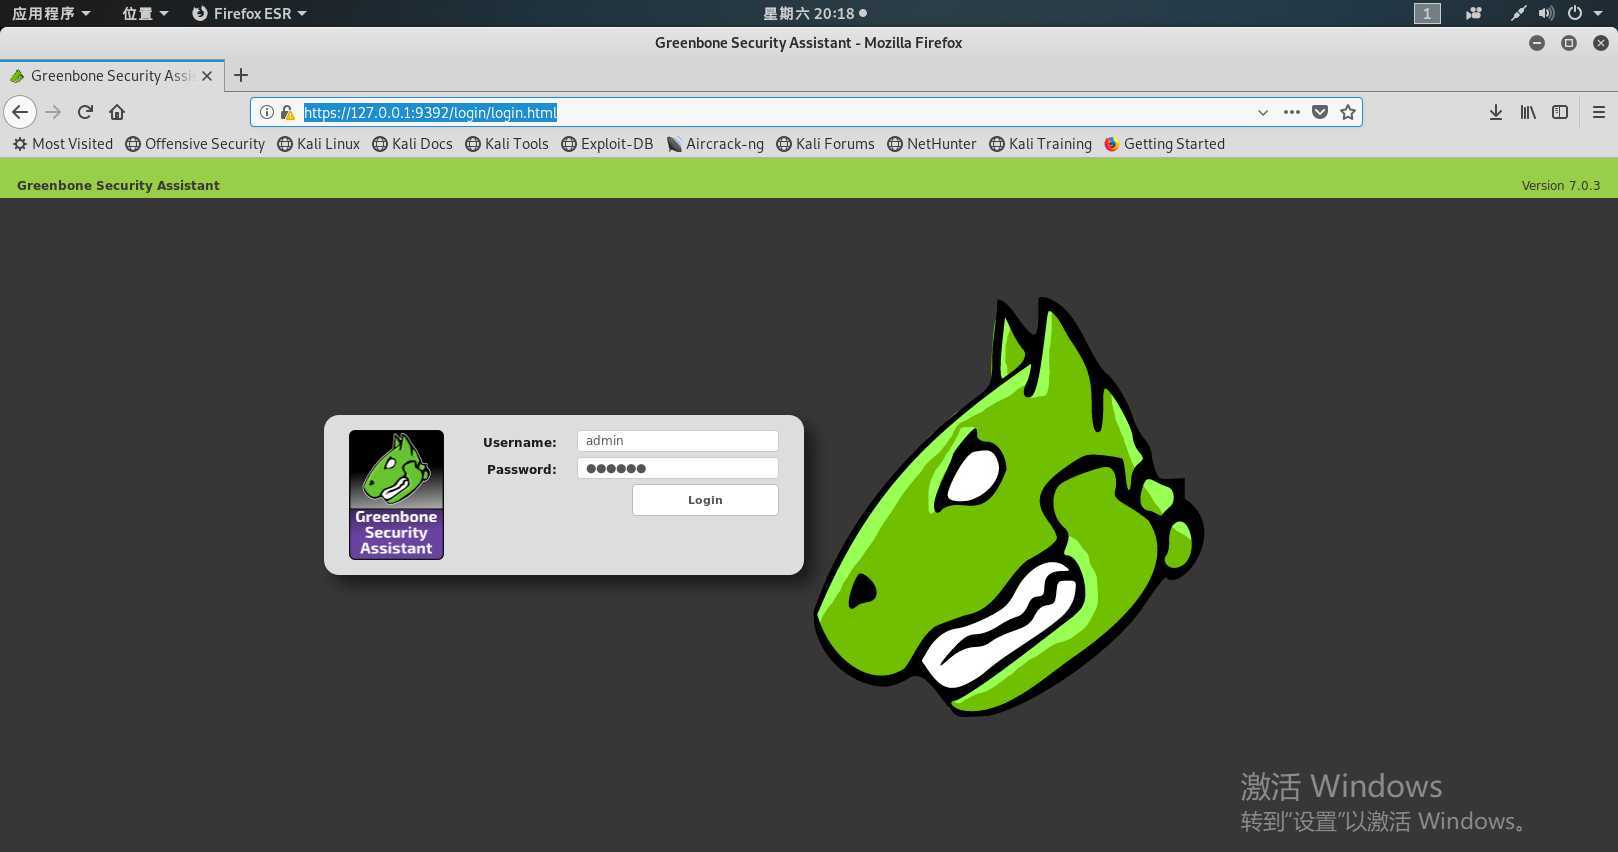This screenshot has height=852, width=1618.
Task: Maximize the Firefox window
Action: [1569, 43]
